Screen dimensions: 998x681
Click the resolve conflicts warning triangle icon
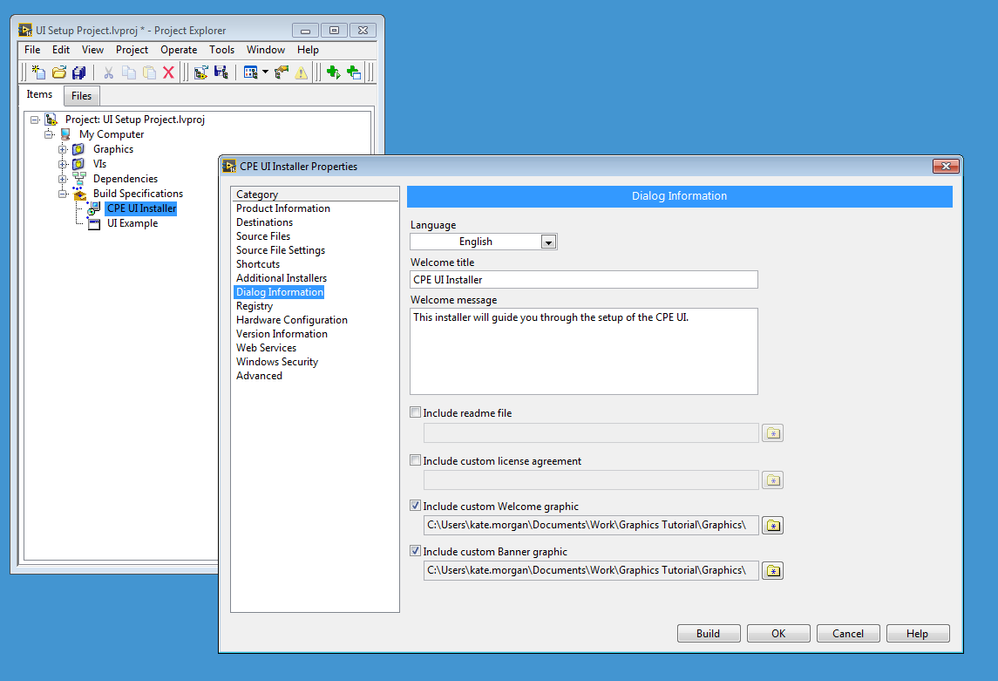[x=300, y=72]
